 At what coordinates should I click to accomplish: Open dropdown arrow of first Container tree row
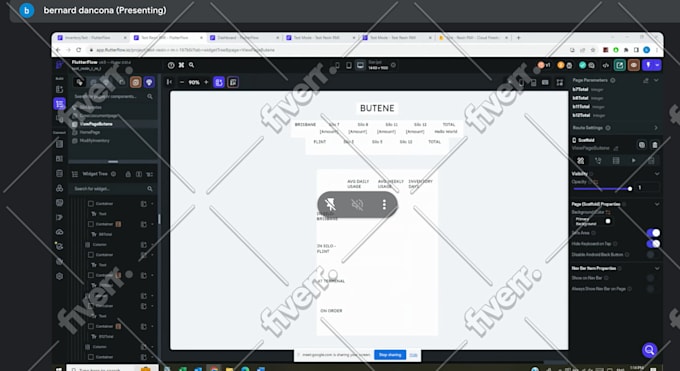[152, 204]
